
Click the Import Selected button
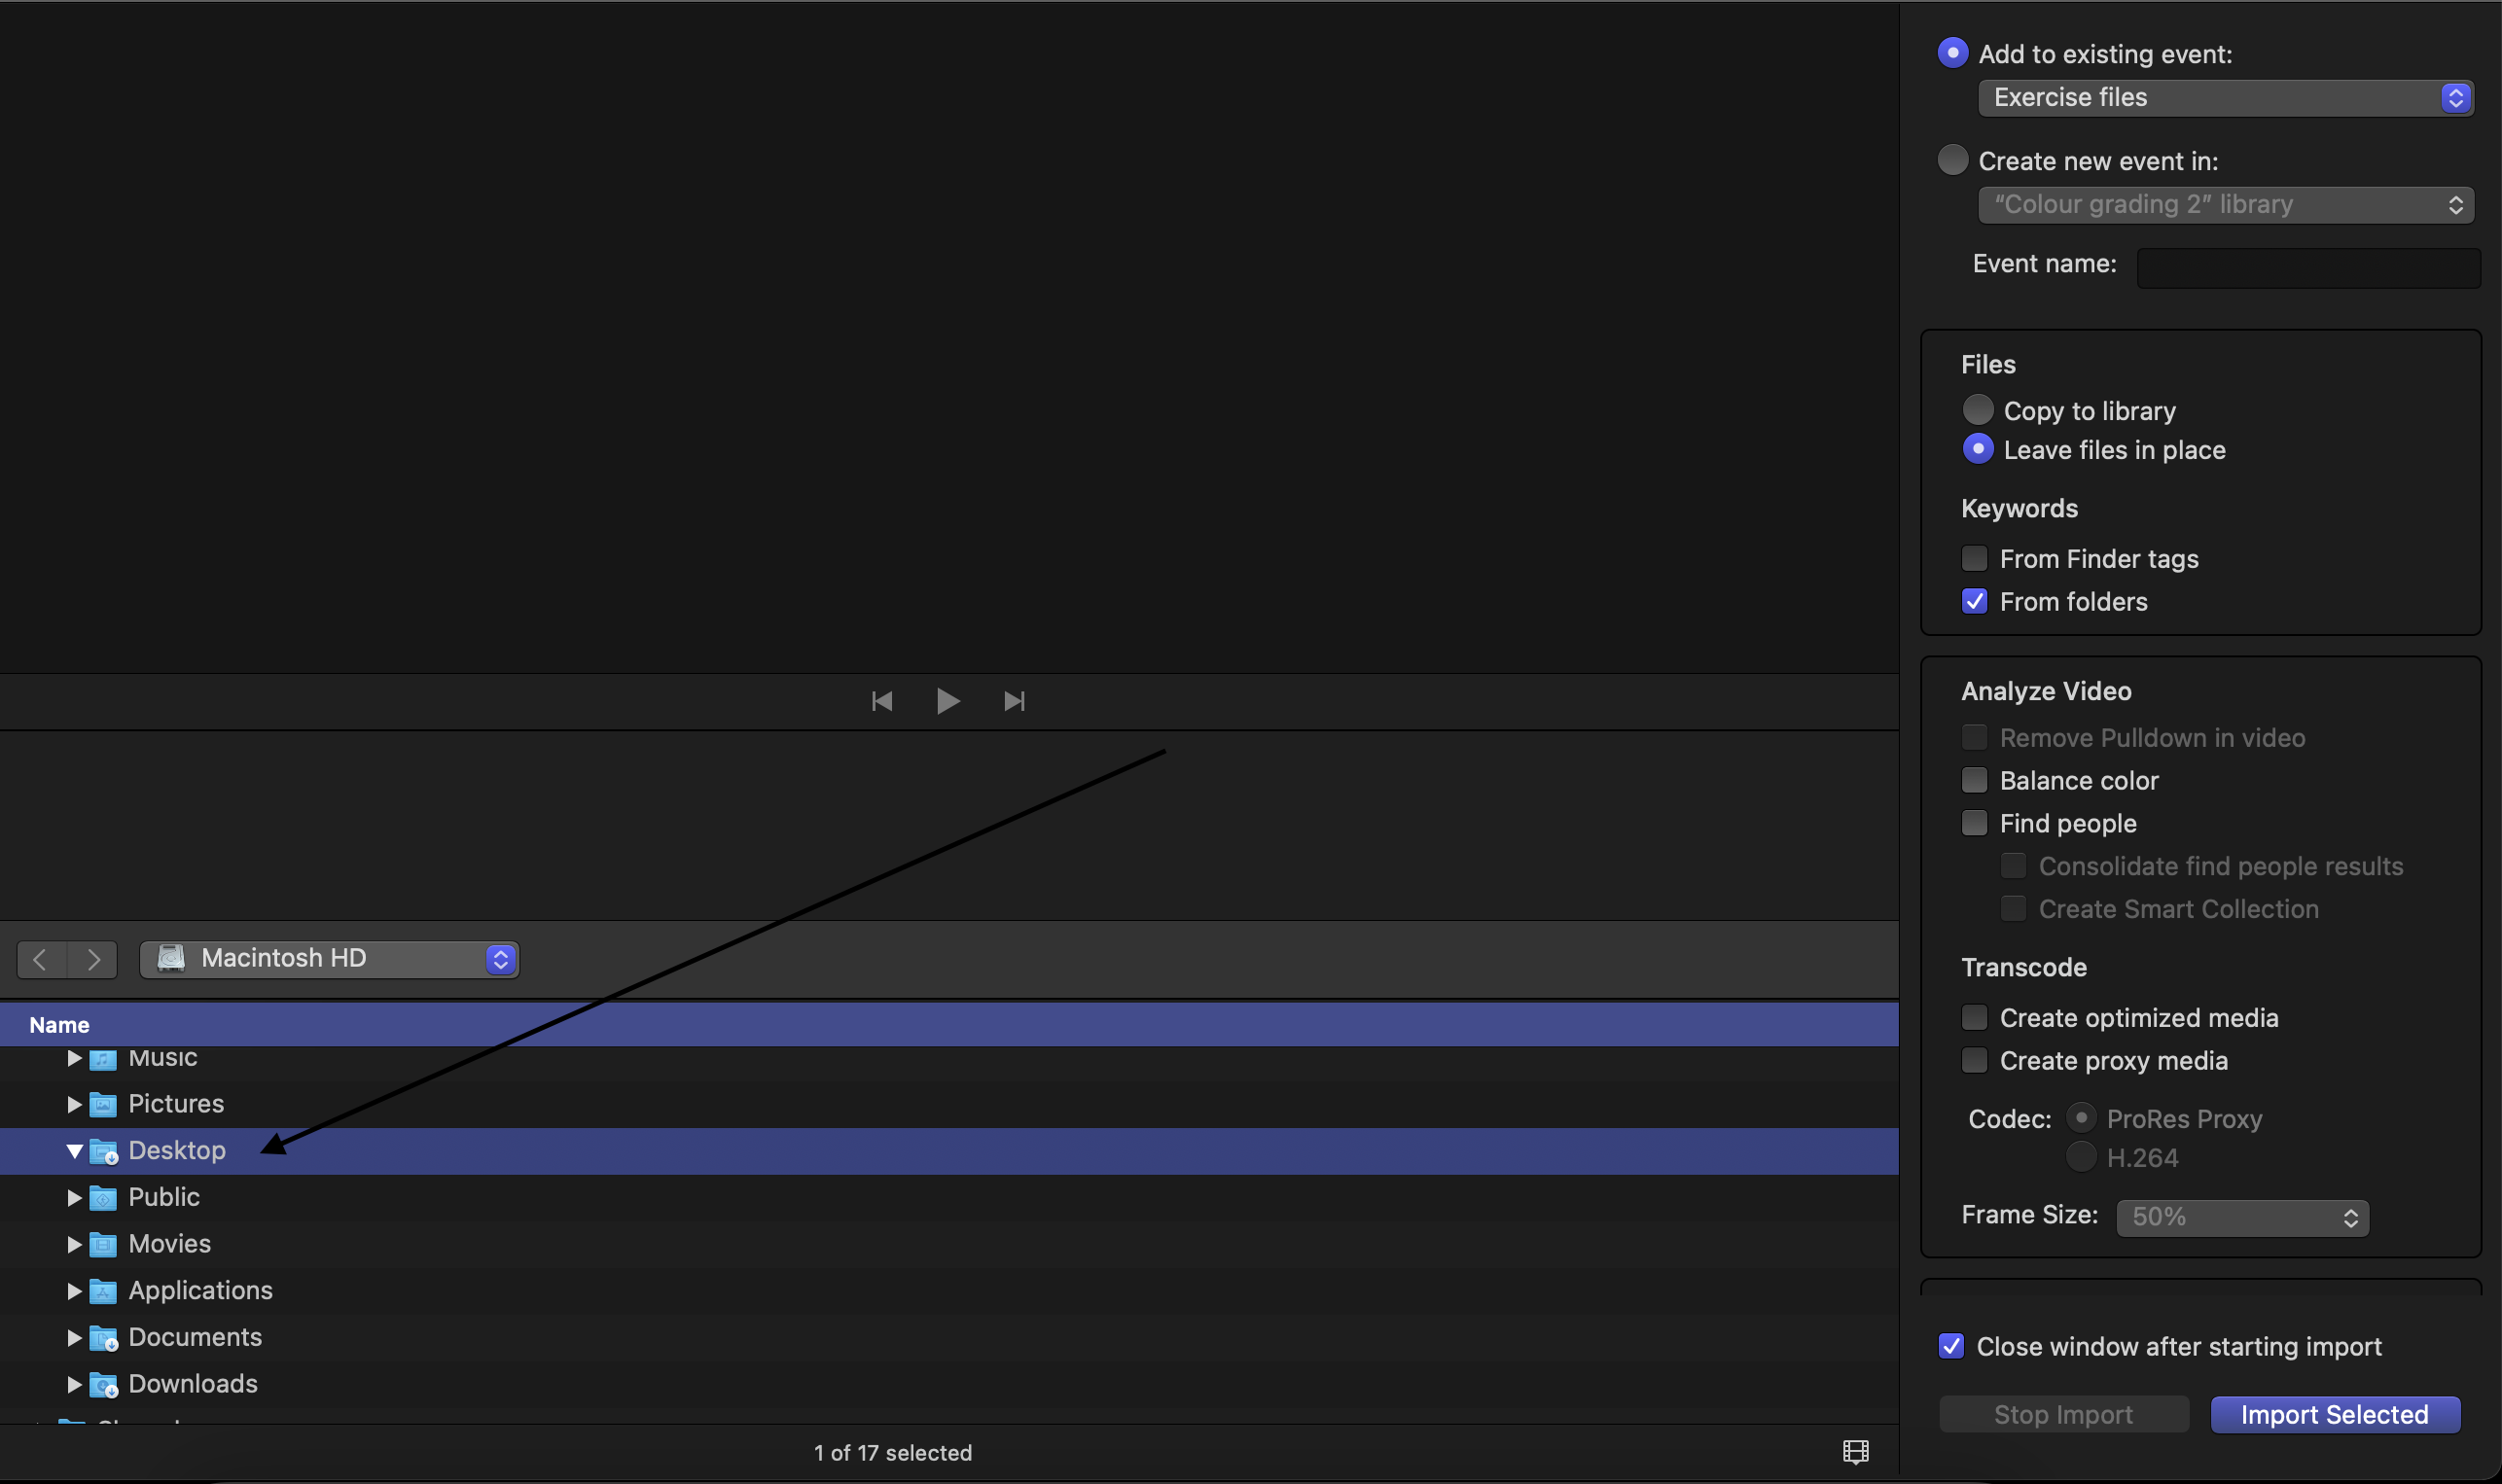[2334, 1414]
